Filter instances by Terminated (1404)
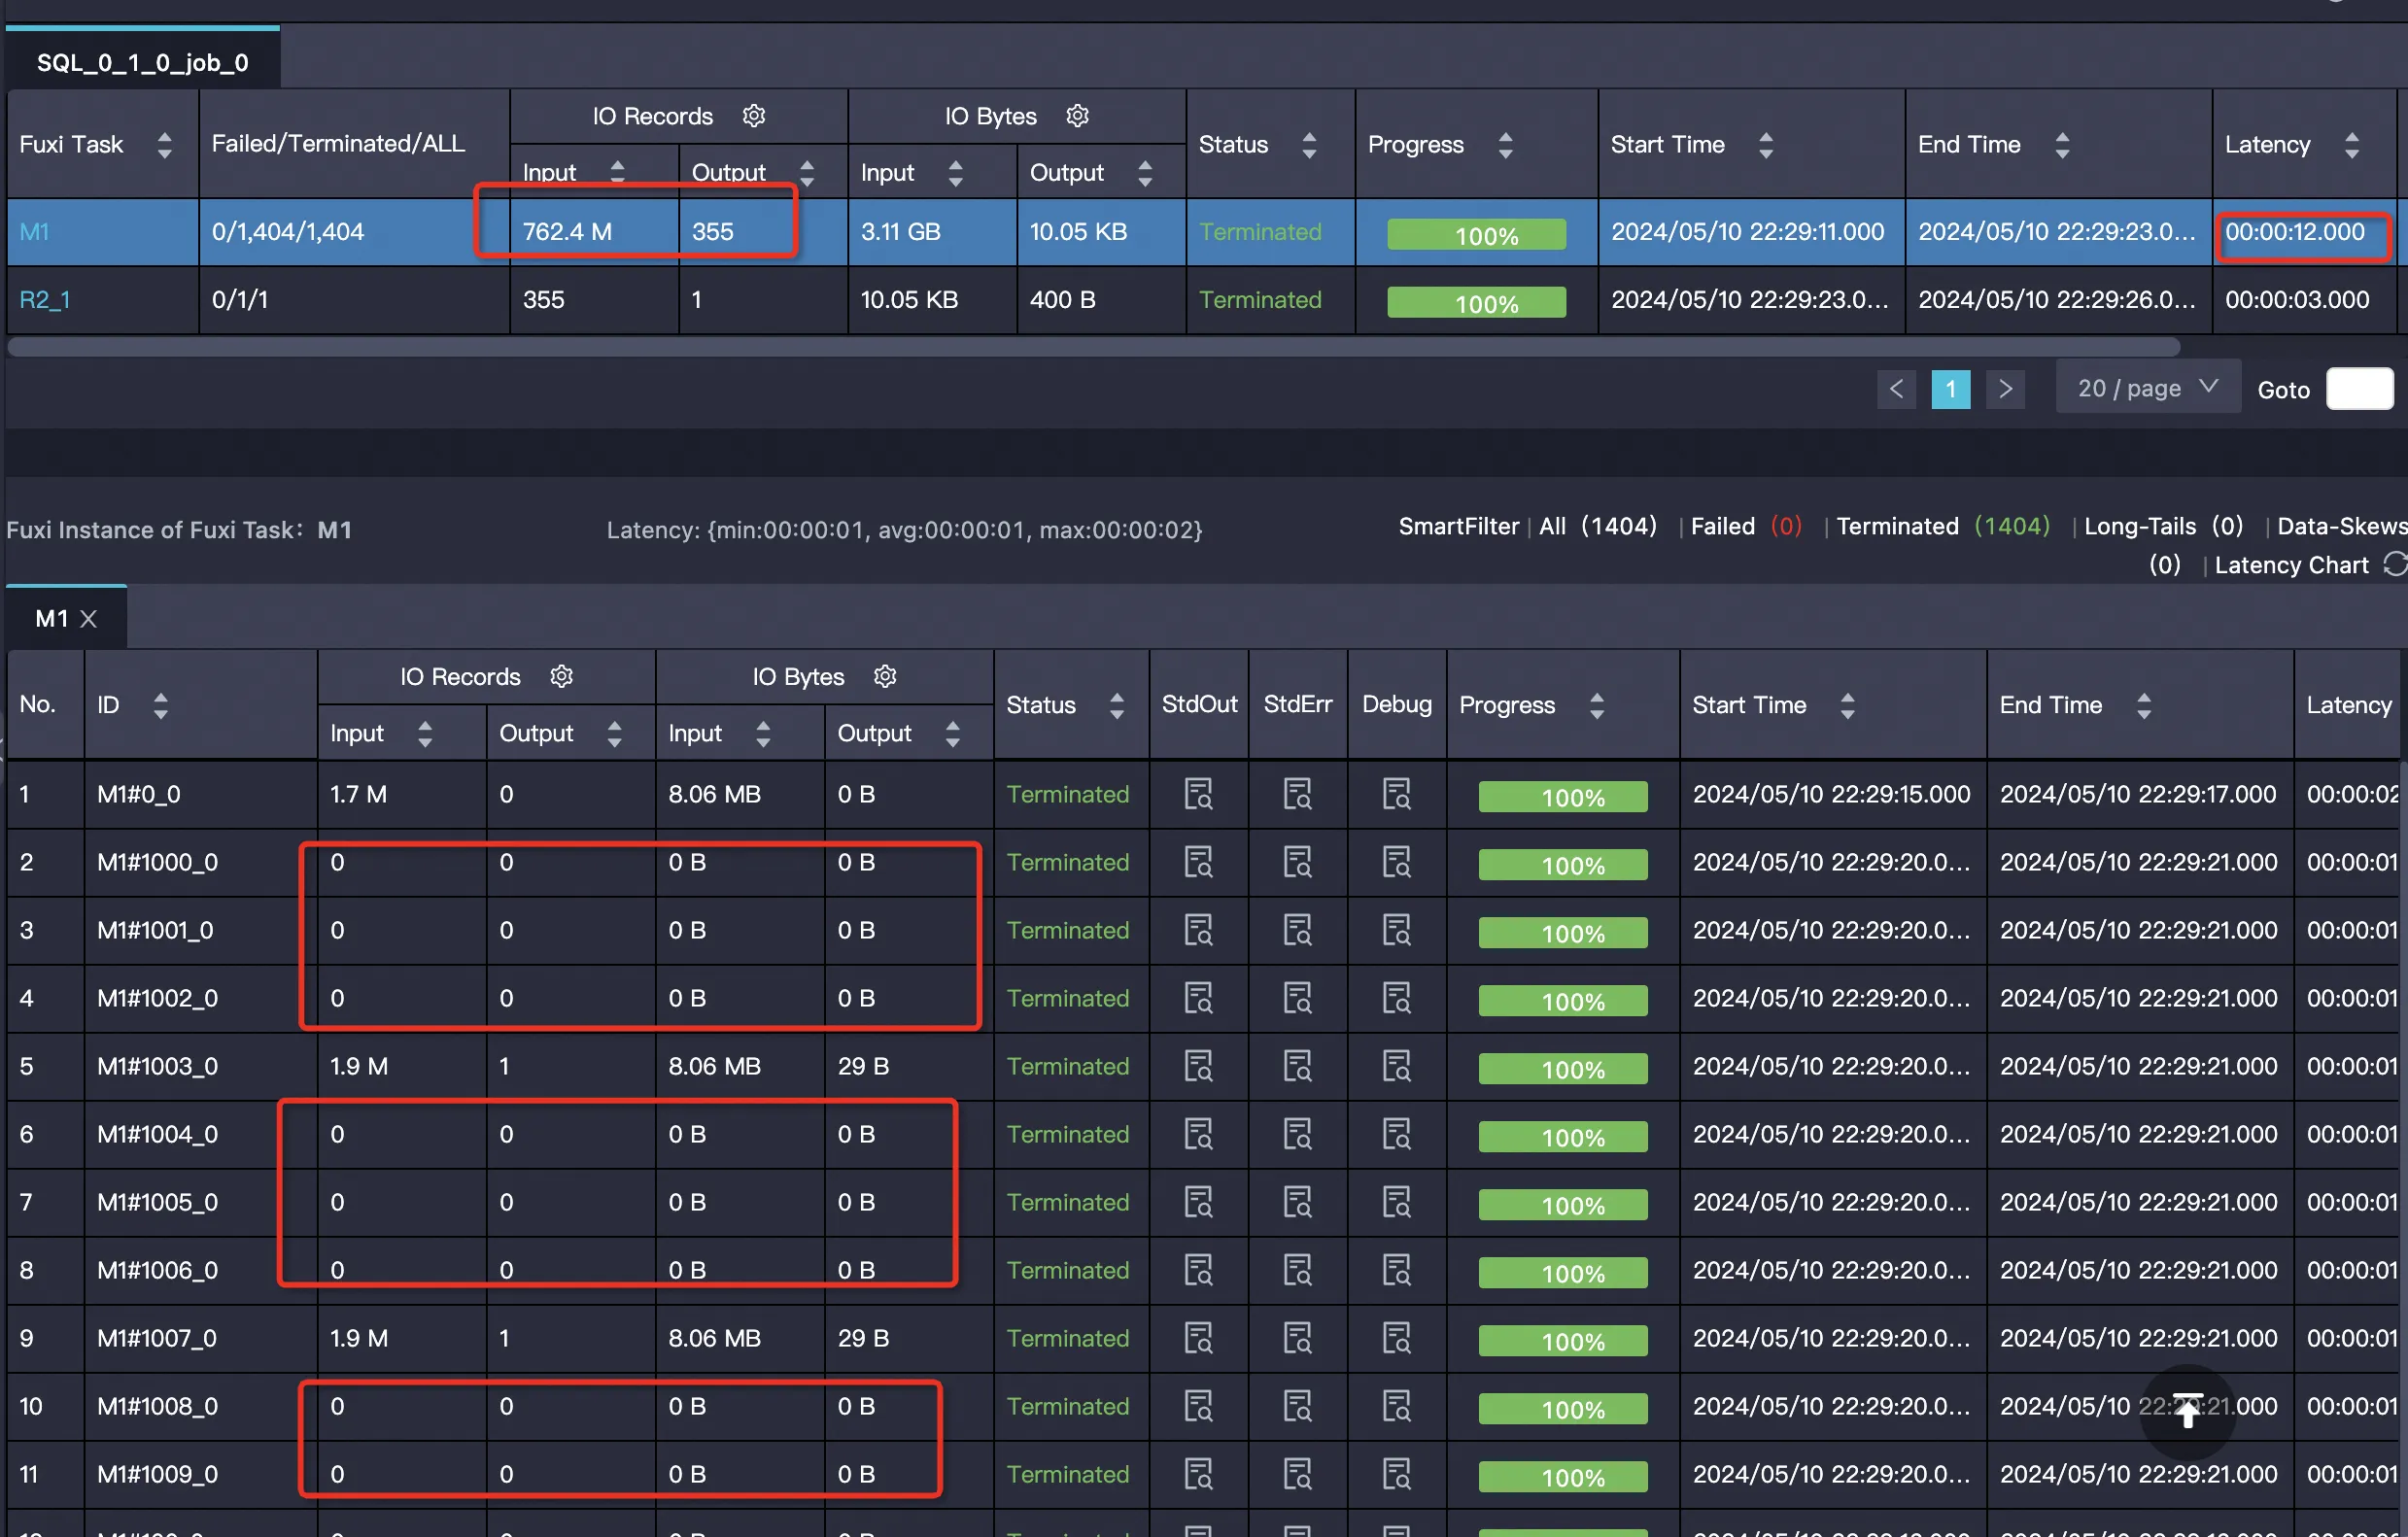The height and width of the screenshot is (1537, 2408). point(1942,526)
